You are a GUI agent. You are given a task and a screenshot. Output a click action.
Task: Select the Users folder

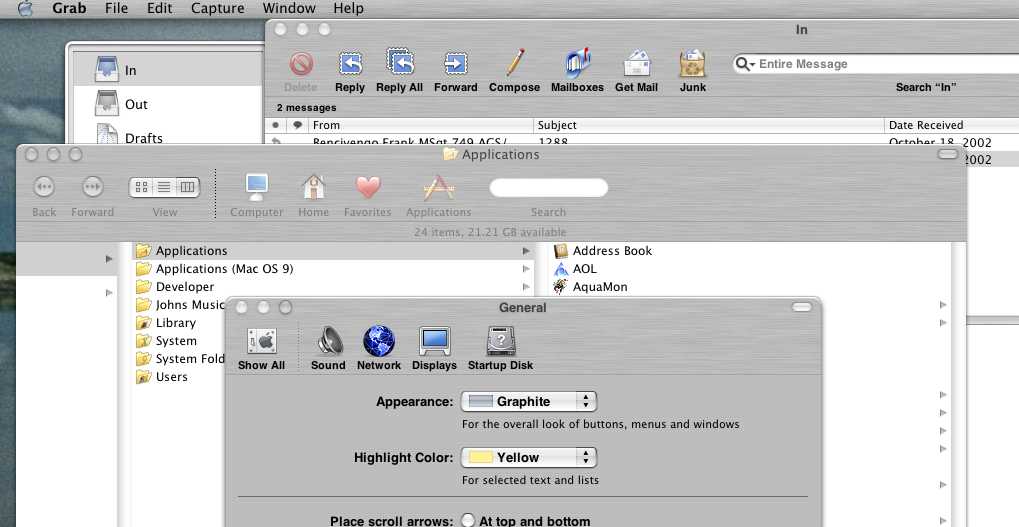click(x=162, y=377)
